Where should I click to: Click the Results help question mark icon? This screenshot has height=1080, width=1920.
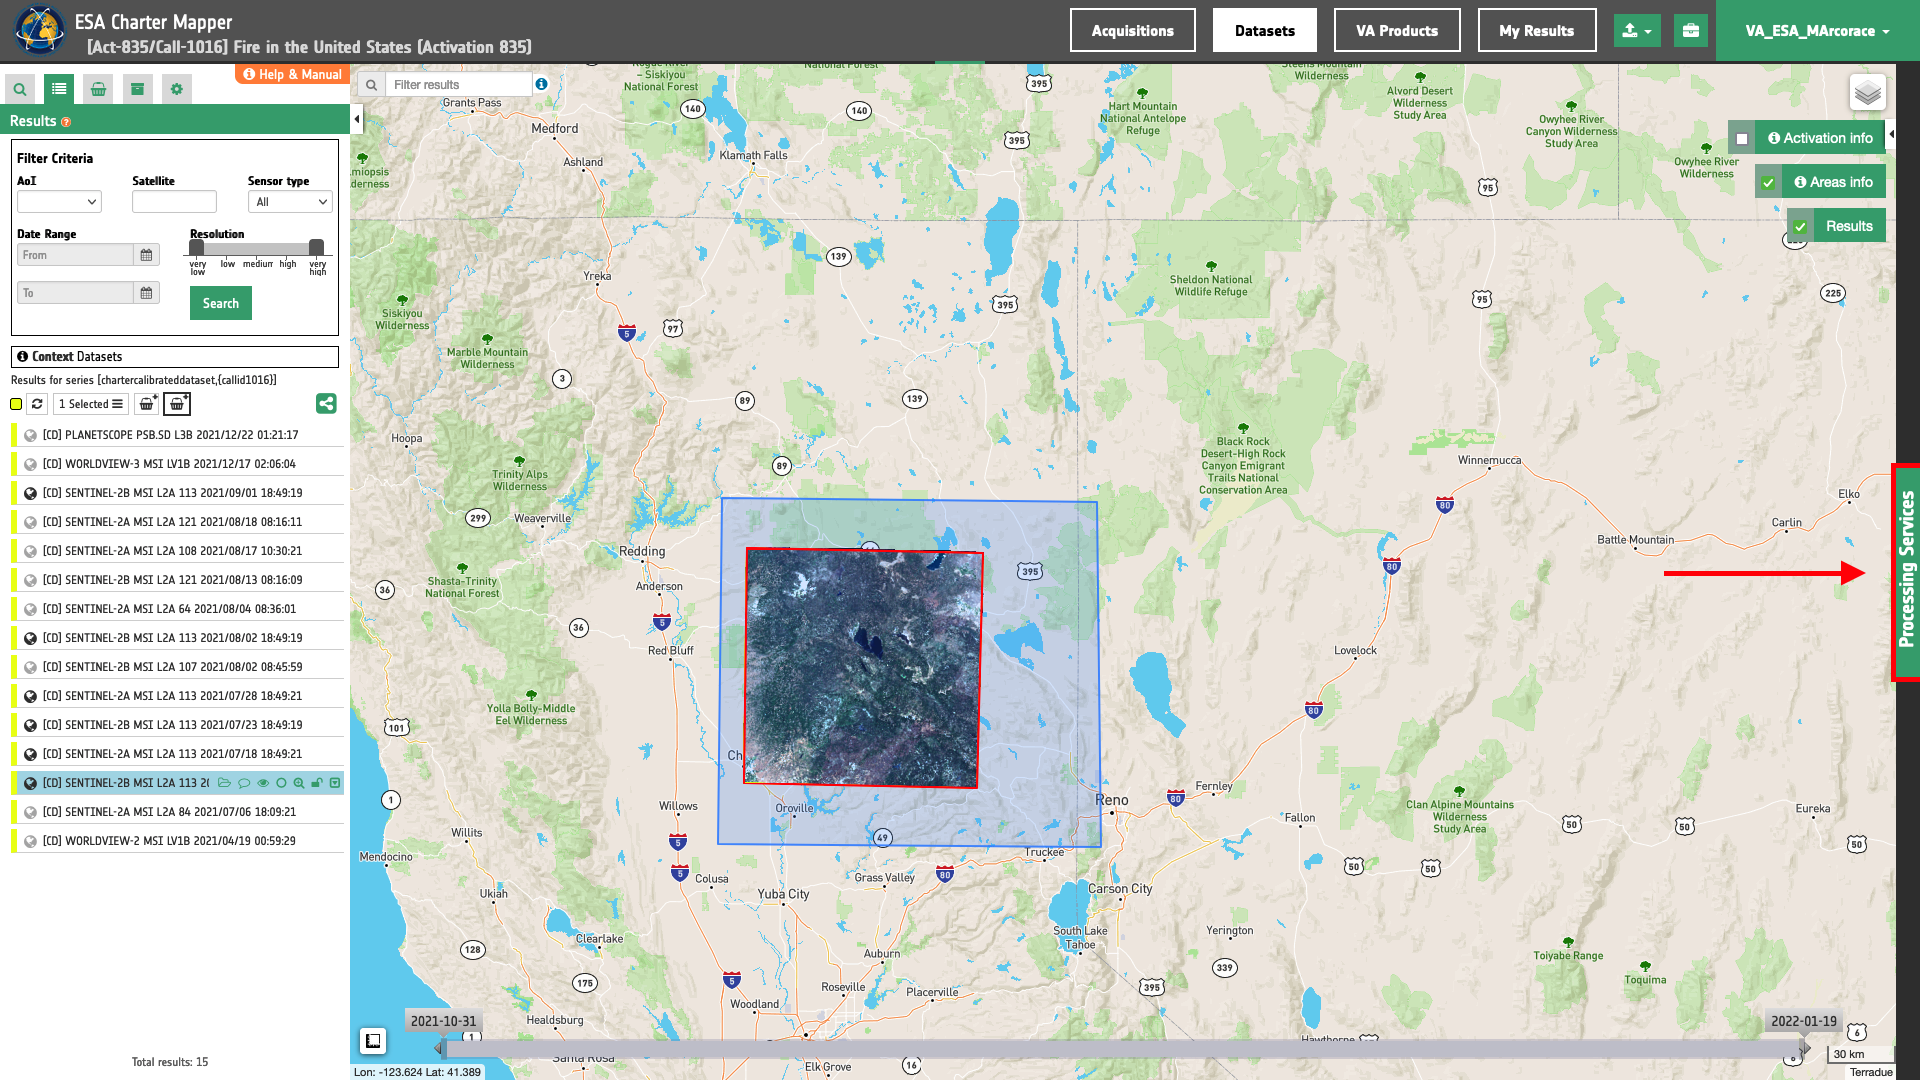66,122
